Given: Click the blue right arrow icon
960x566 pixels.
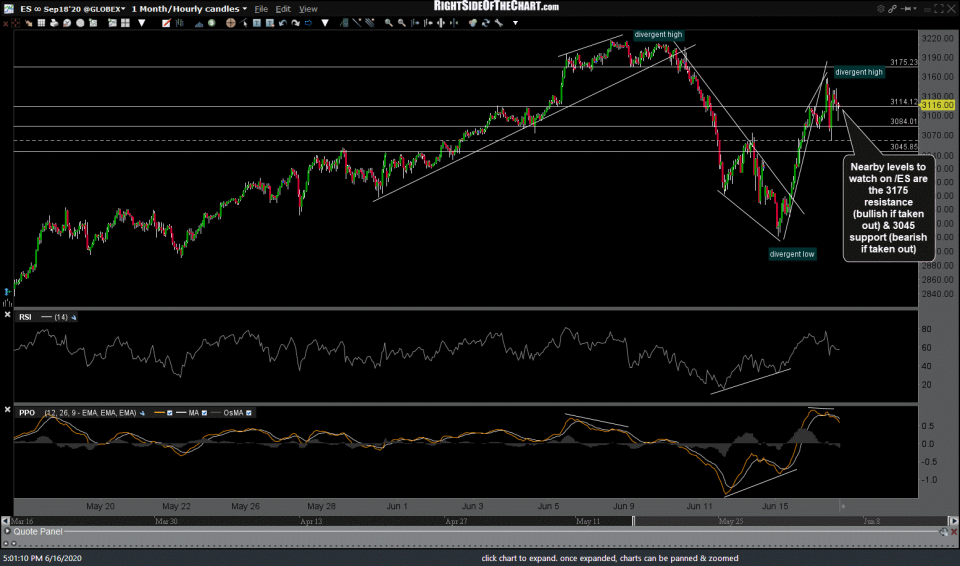Looking at the screenshot, I should pos(308,23).
